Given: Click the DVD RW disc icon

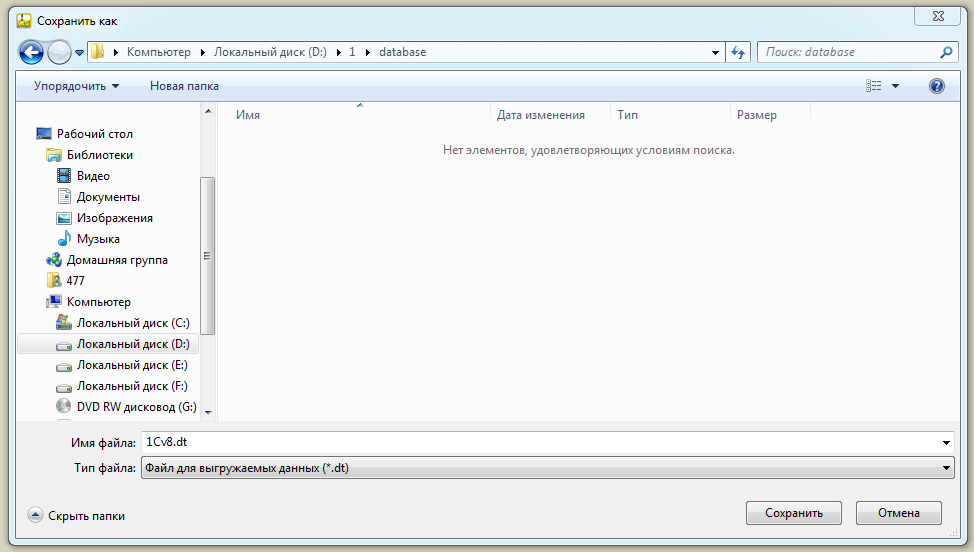Looking at the screenshot, I should coord(64,406).
